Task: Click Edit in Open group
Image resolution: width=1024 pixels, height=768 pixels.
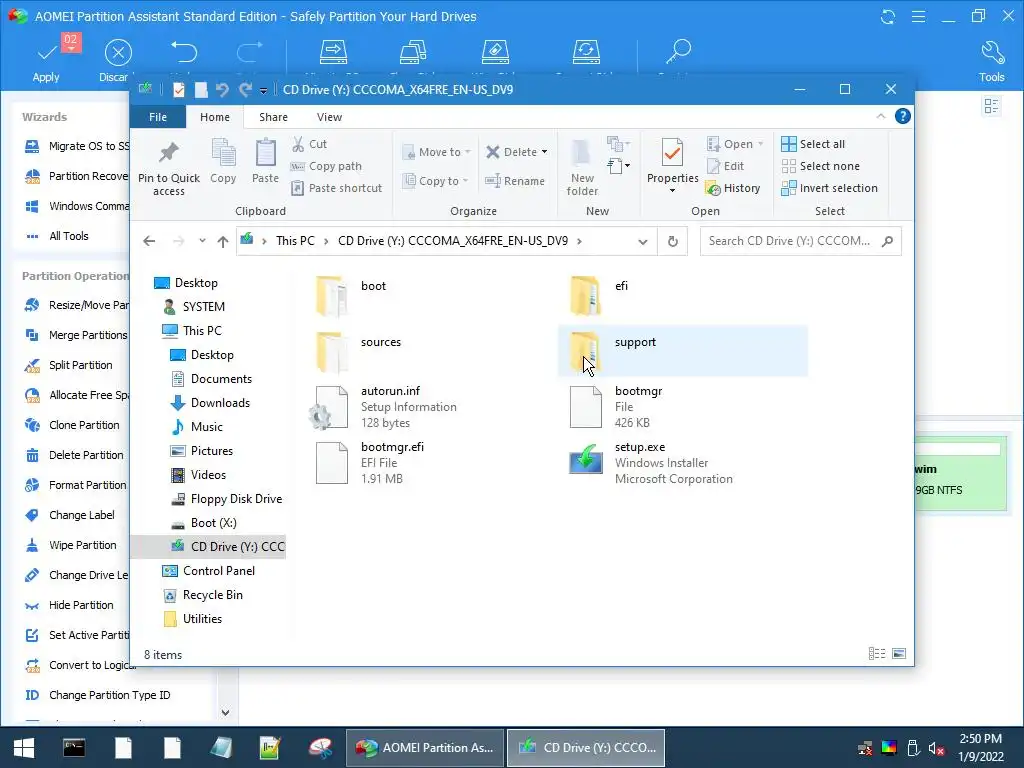Action: [x=726, y=166]
